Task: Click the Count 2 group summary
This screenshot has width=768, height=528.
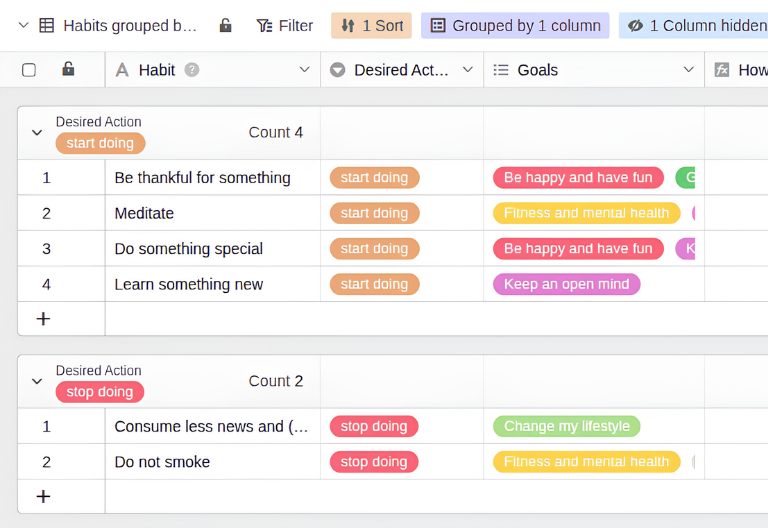Action: pos(276,381)
